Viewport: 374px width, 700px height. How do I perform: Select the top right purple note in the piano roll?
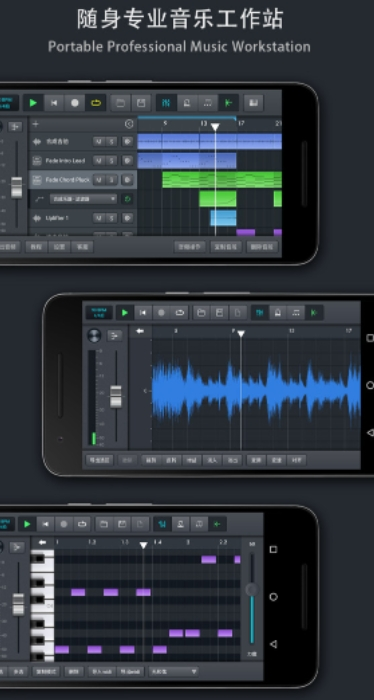(x=237, y=559)
